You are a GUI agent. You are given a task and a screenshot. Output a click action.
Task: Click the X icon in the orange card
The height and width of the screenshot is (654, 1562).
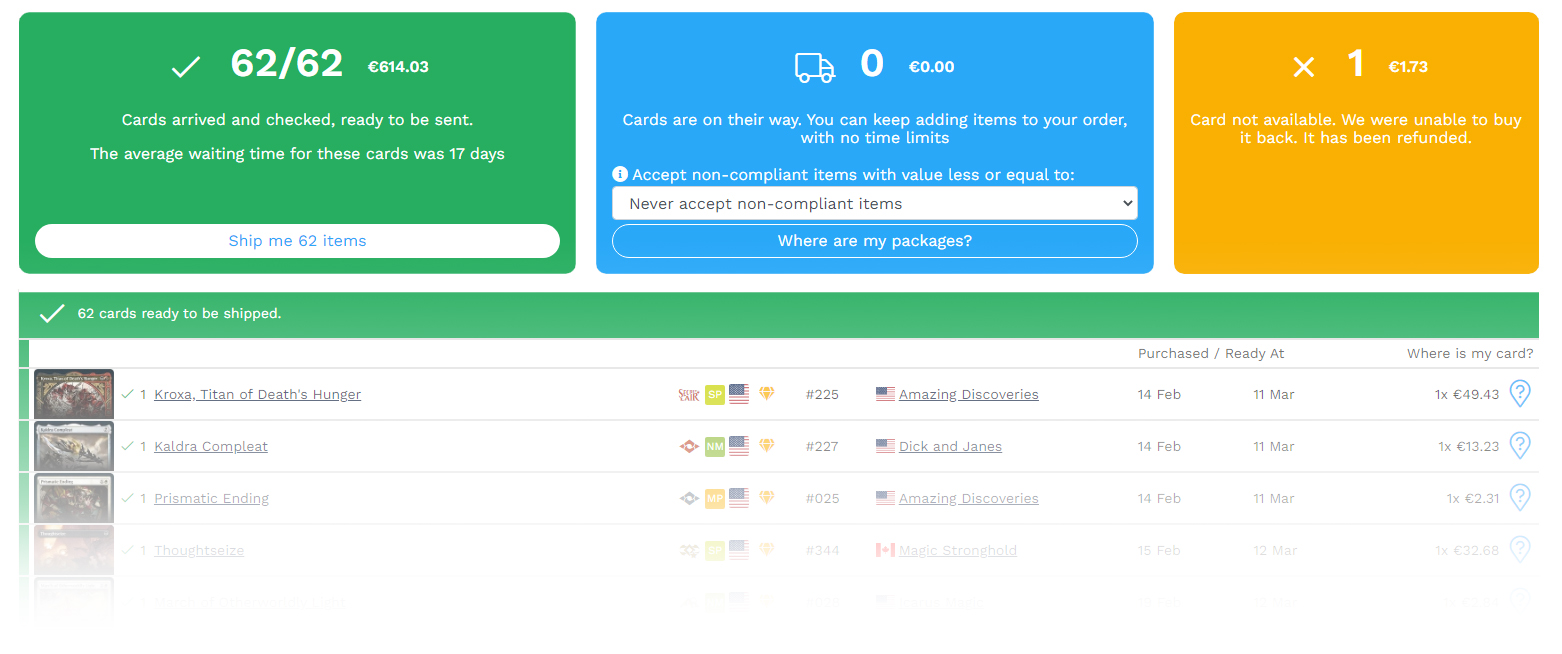[1304, 67]
